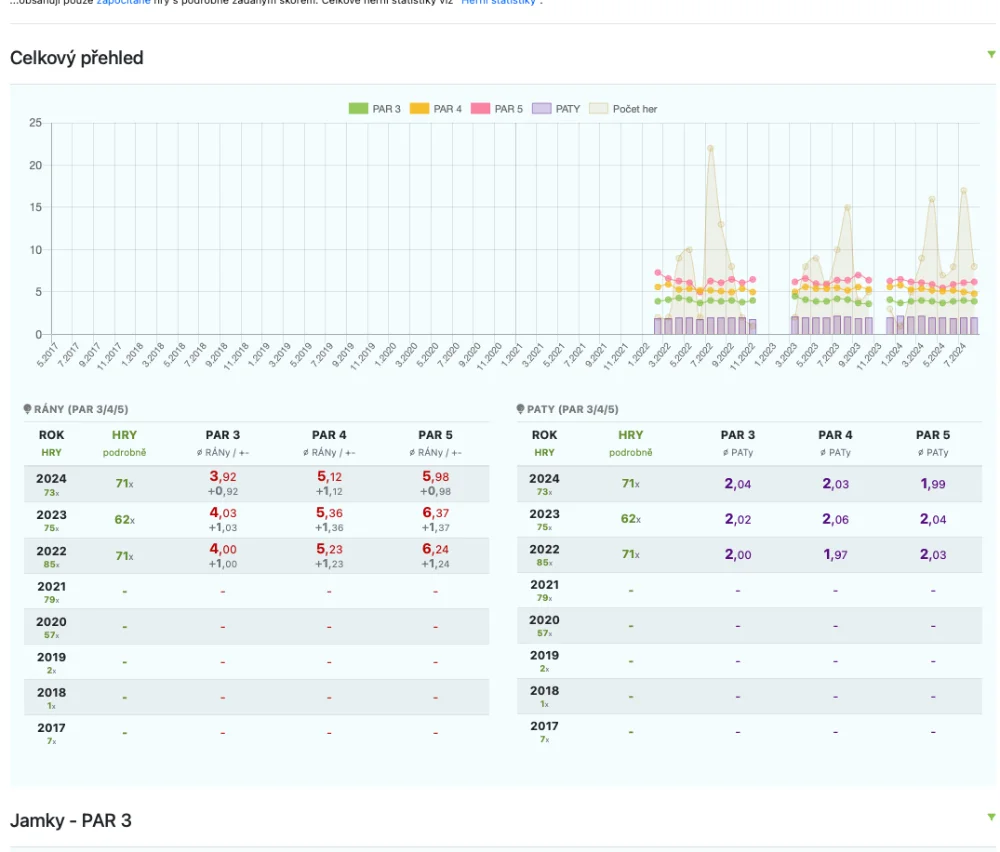Toggle the PAR 5 pink legend swatch
Viewport: 1000px width, 852px height.
(480, 109)
